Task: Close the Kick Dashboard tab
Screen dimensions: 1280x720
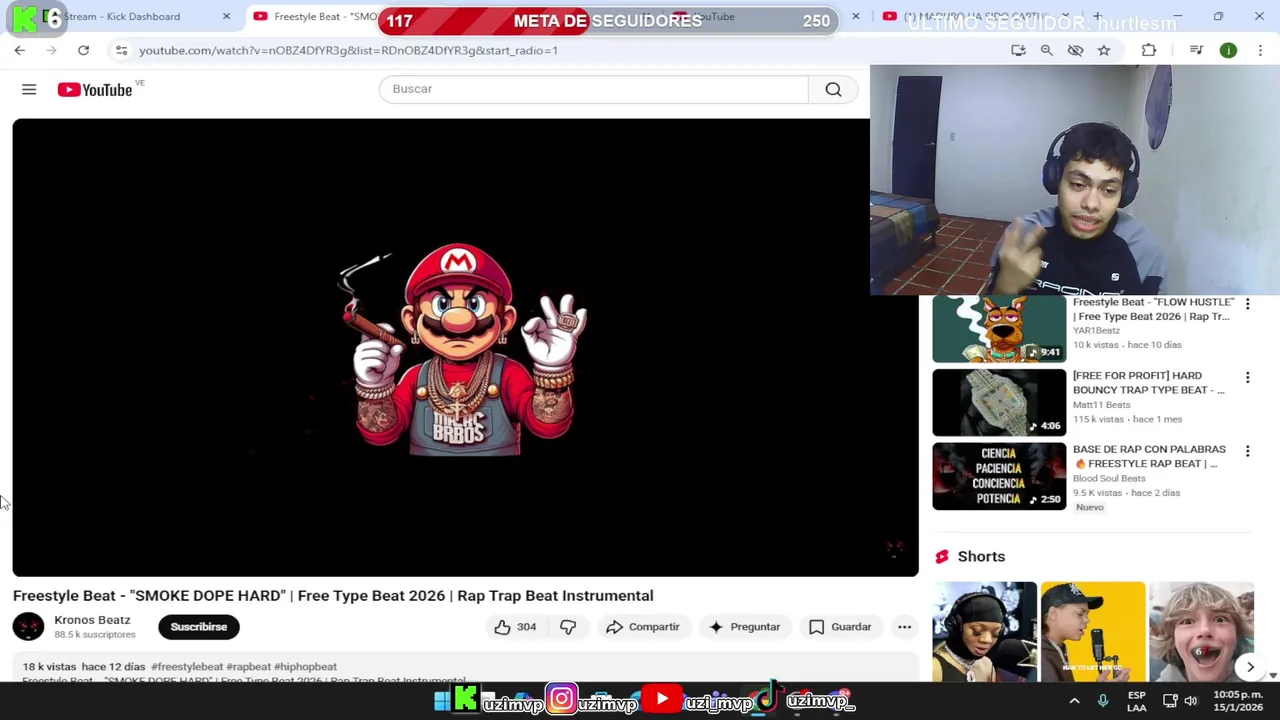Action: coord(226,16)
